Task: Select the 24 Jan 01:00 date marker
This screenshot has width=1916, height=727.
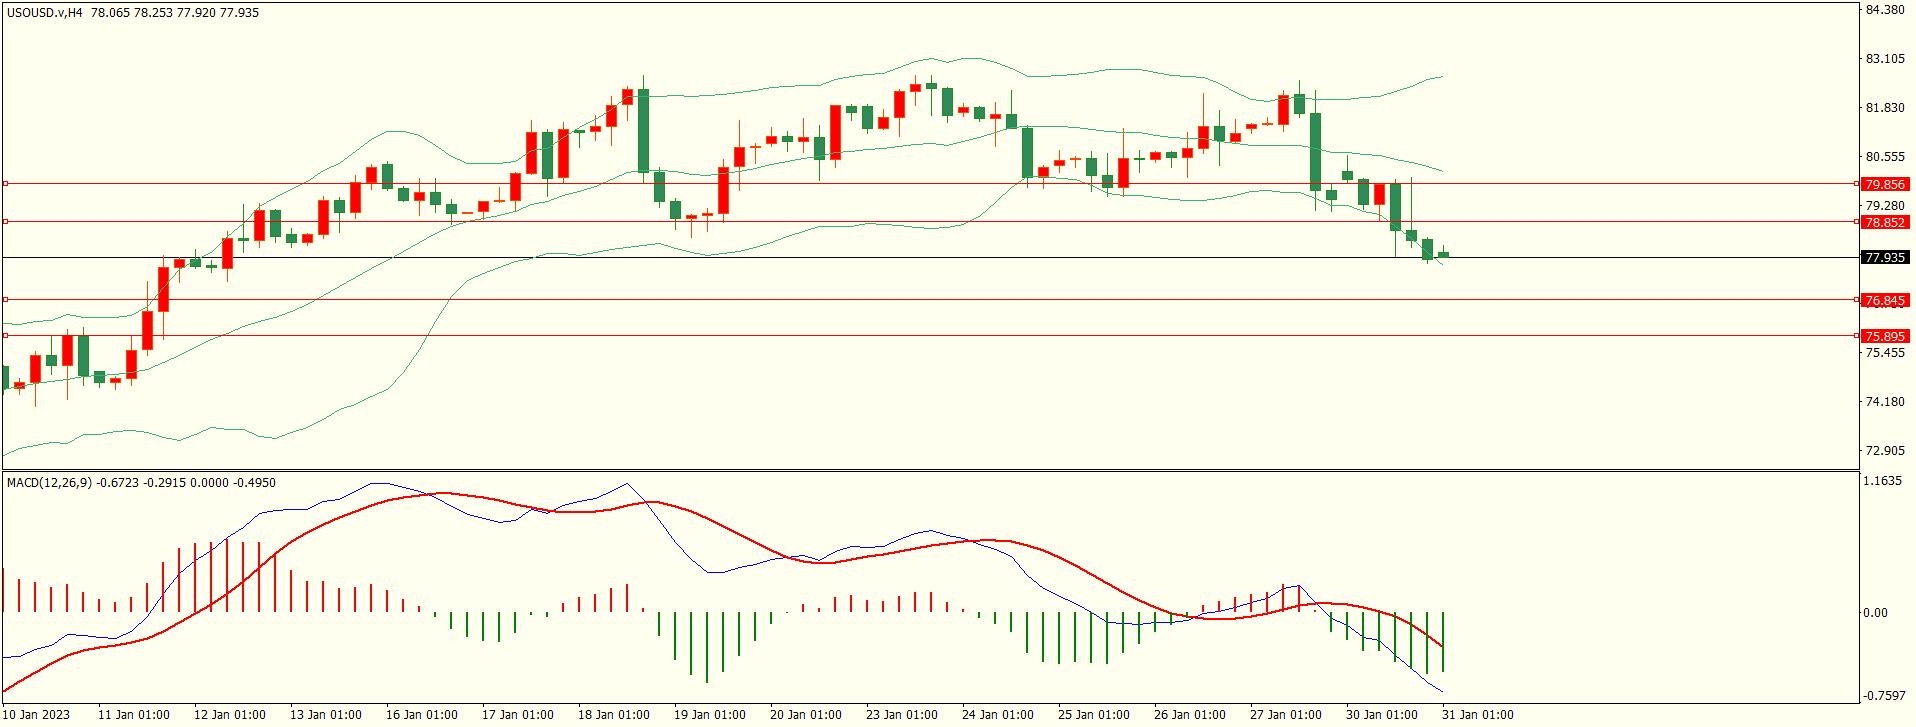Action: 997,715
